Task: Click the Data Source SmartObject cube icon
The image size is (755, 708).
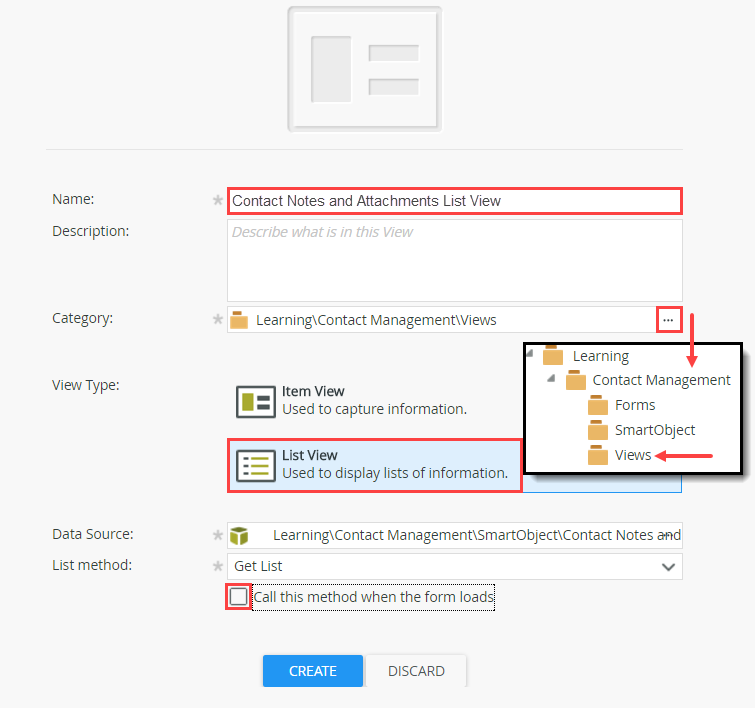Action: click(239, 536)
